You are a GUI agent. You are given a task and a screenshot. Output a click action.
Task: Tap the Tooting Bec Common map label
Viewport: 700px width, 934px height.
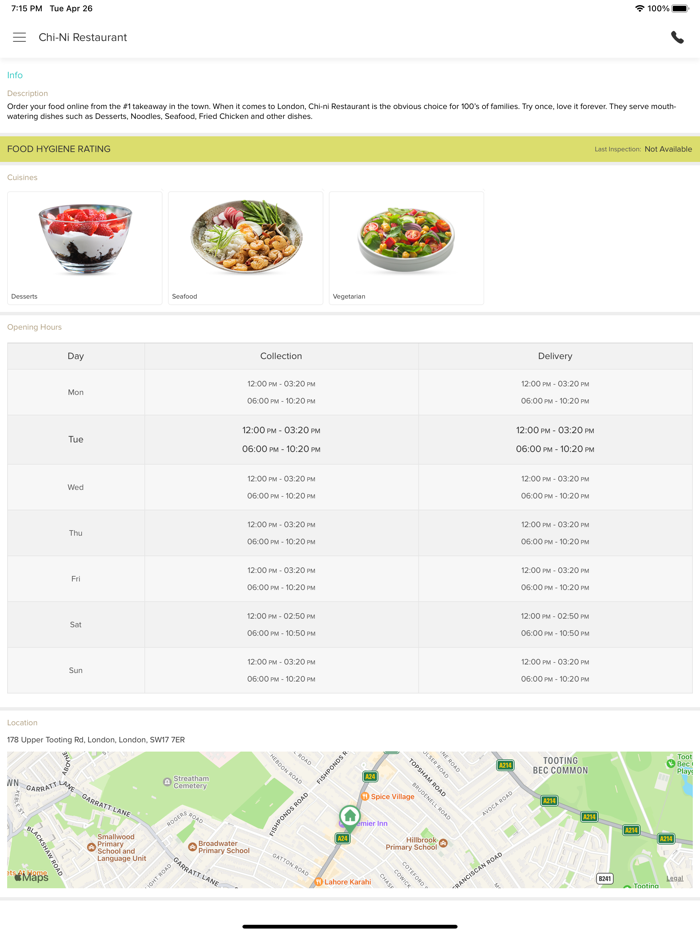(x=560, y=765)
